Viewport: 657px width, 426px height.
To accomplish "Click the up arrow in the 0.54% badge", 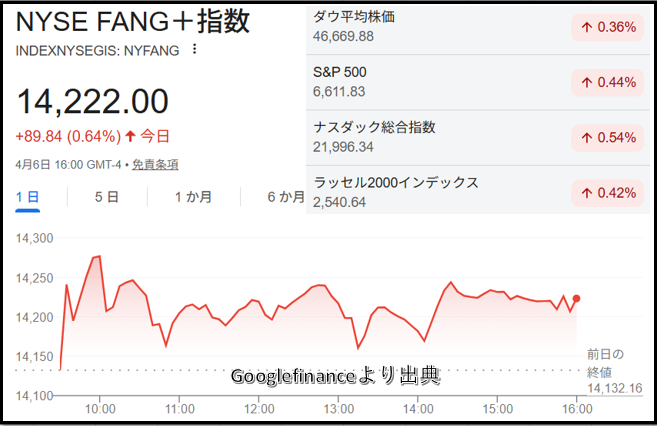I will 585,137.
